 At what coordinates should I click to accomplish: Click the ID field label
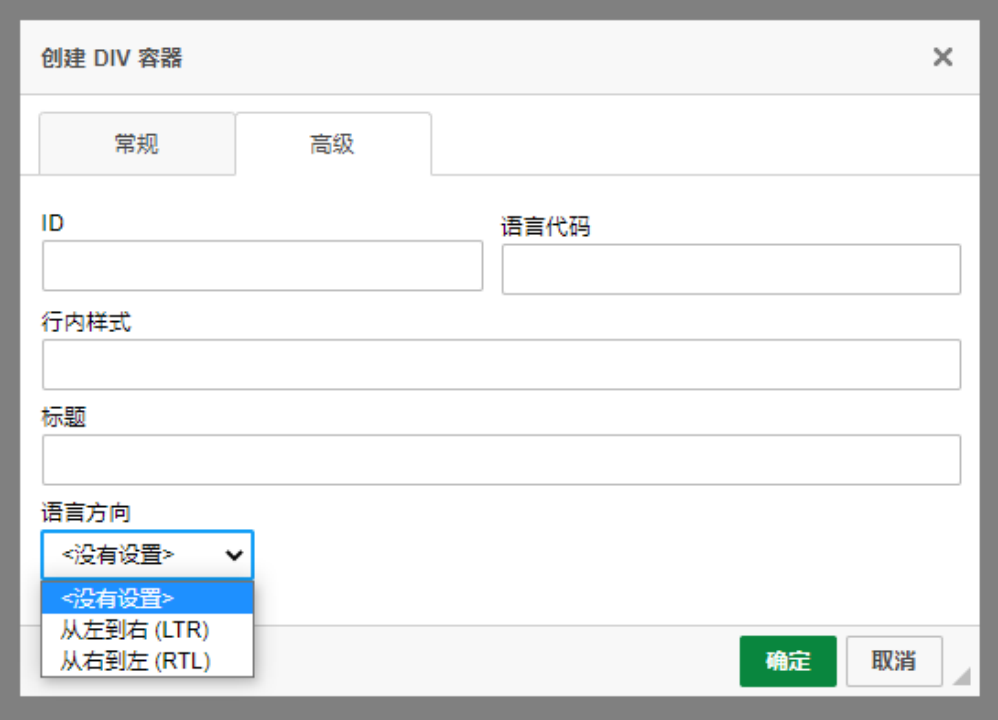tap(53, 223)
